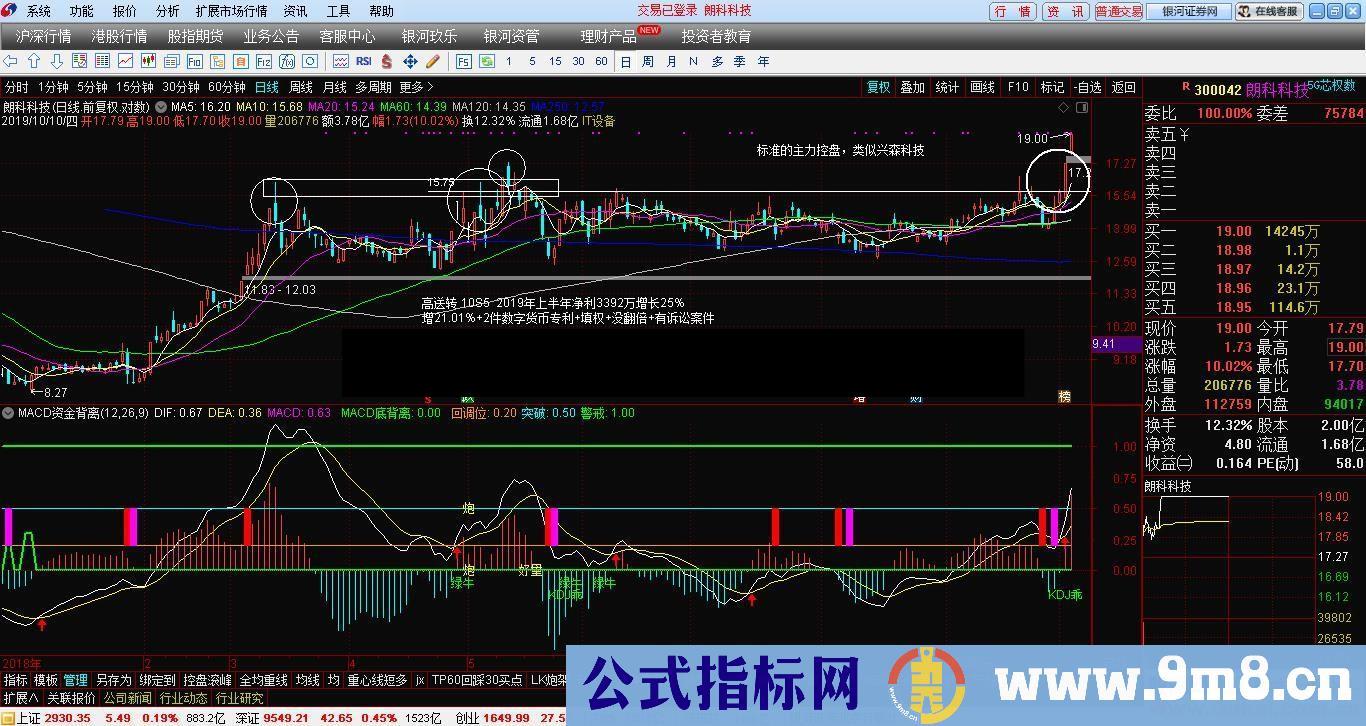Click the red dollar sign icon
The image size is (1366, 726).
point(387,61)
